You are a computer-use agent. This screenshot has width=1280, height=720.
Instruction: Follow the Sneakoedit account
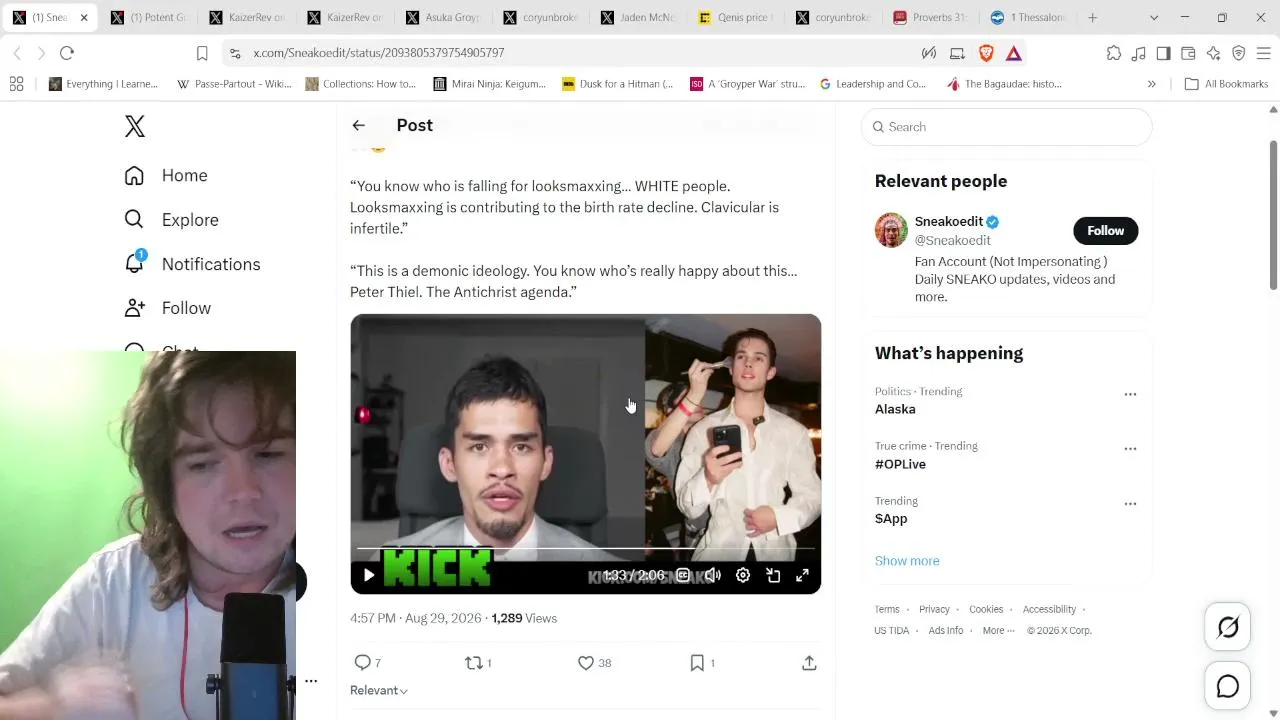[1105, 231]
